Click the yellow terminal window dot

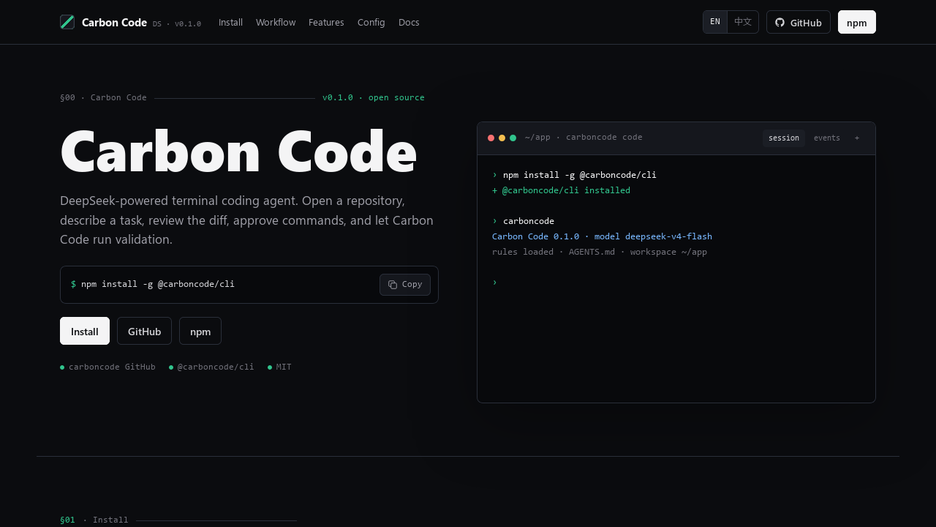click(x=502, y=138)
